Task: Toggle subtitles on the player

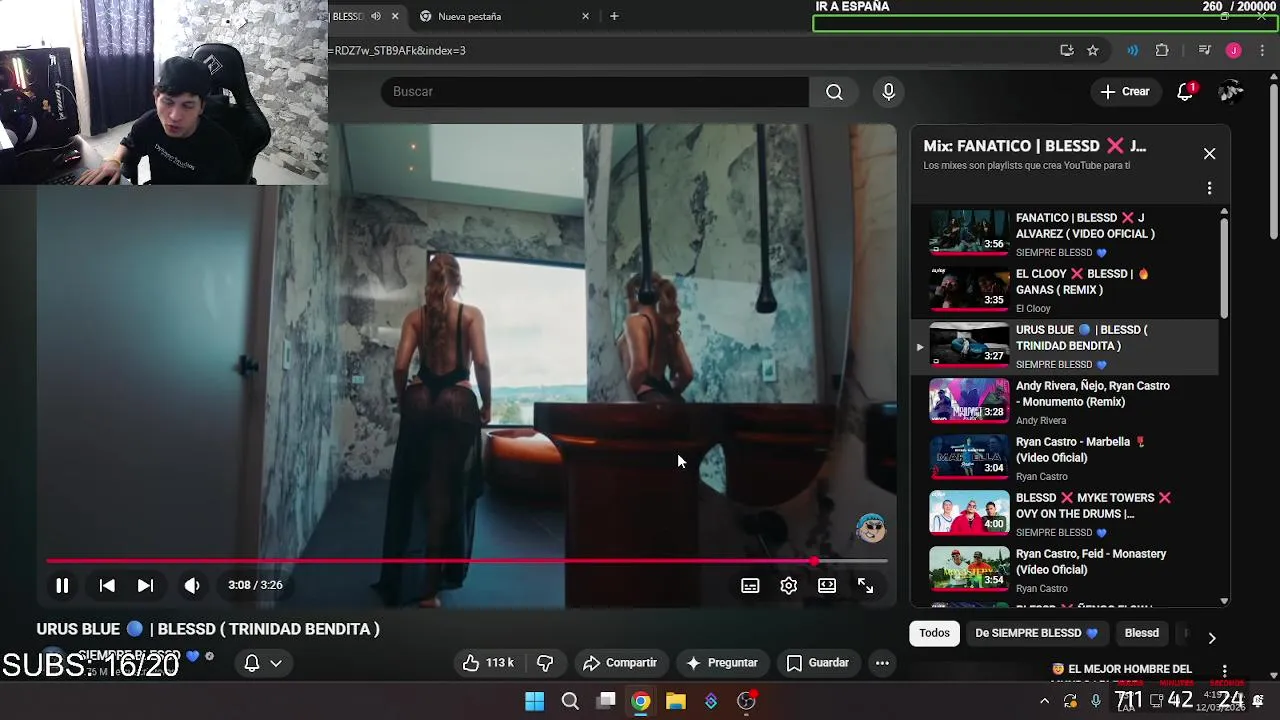Action: click(750, 586)
